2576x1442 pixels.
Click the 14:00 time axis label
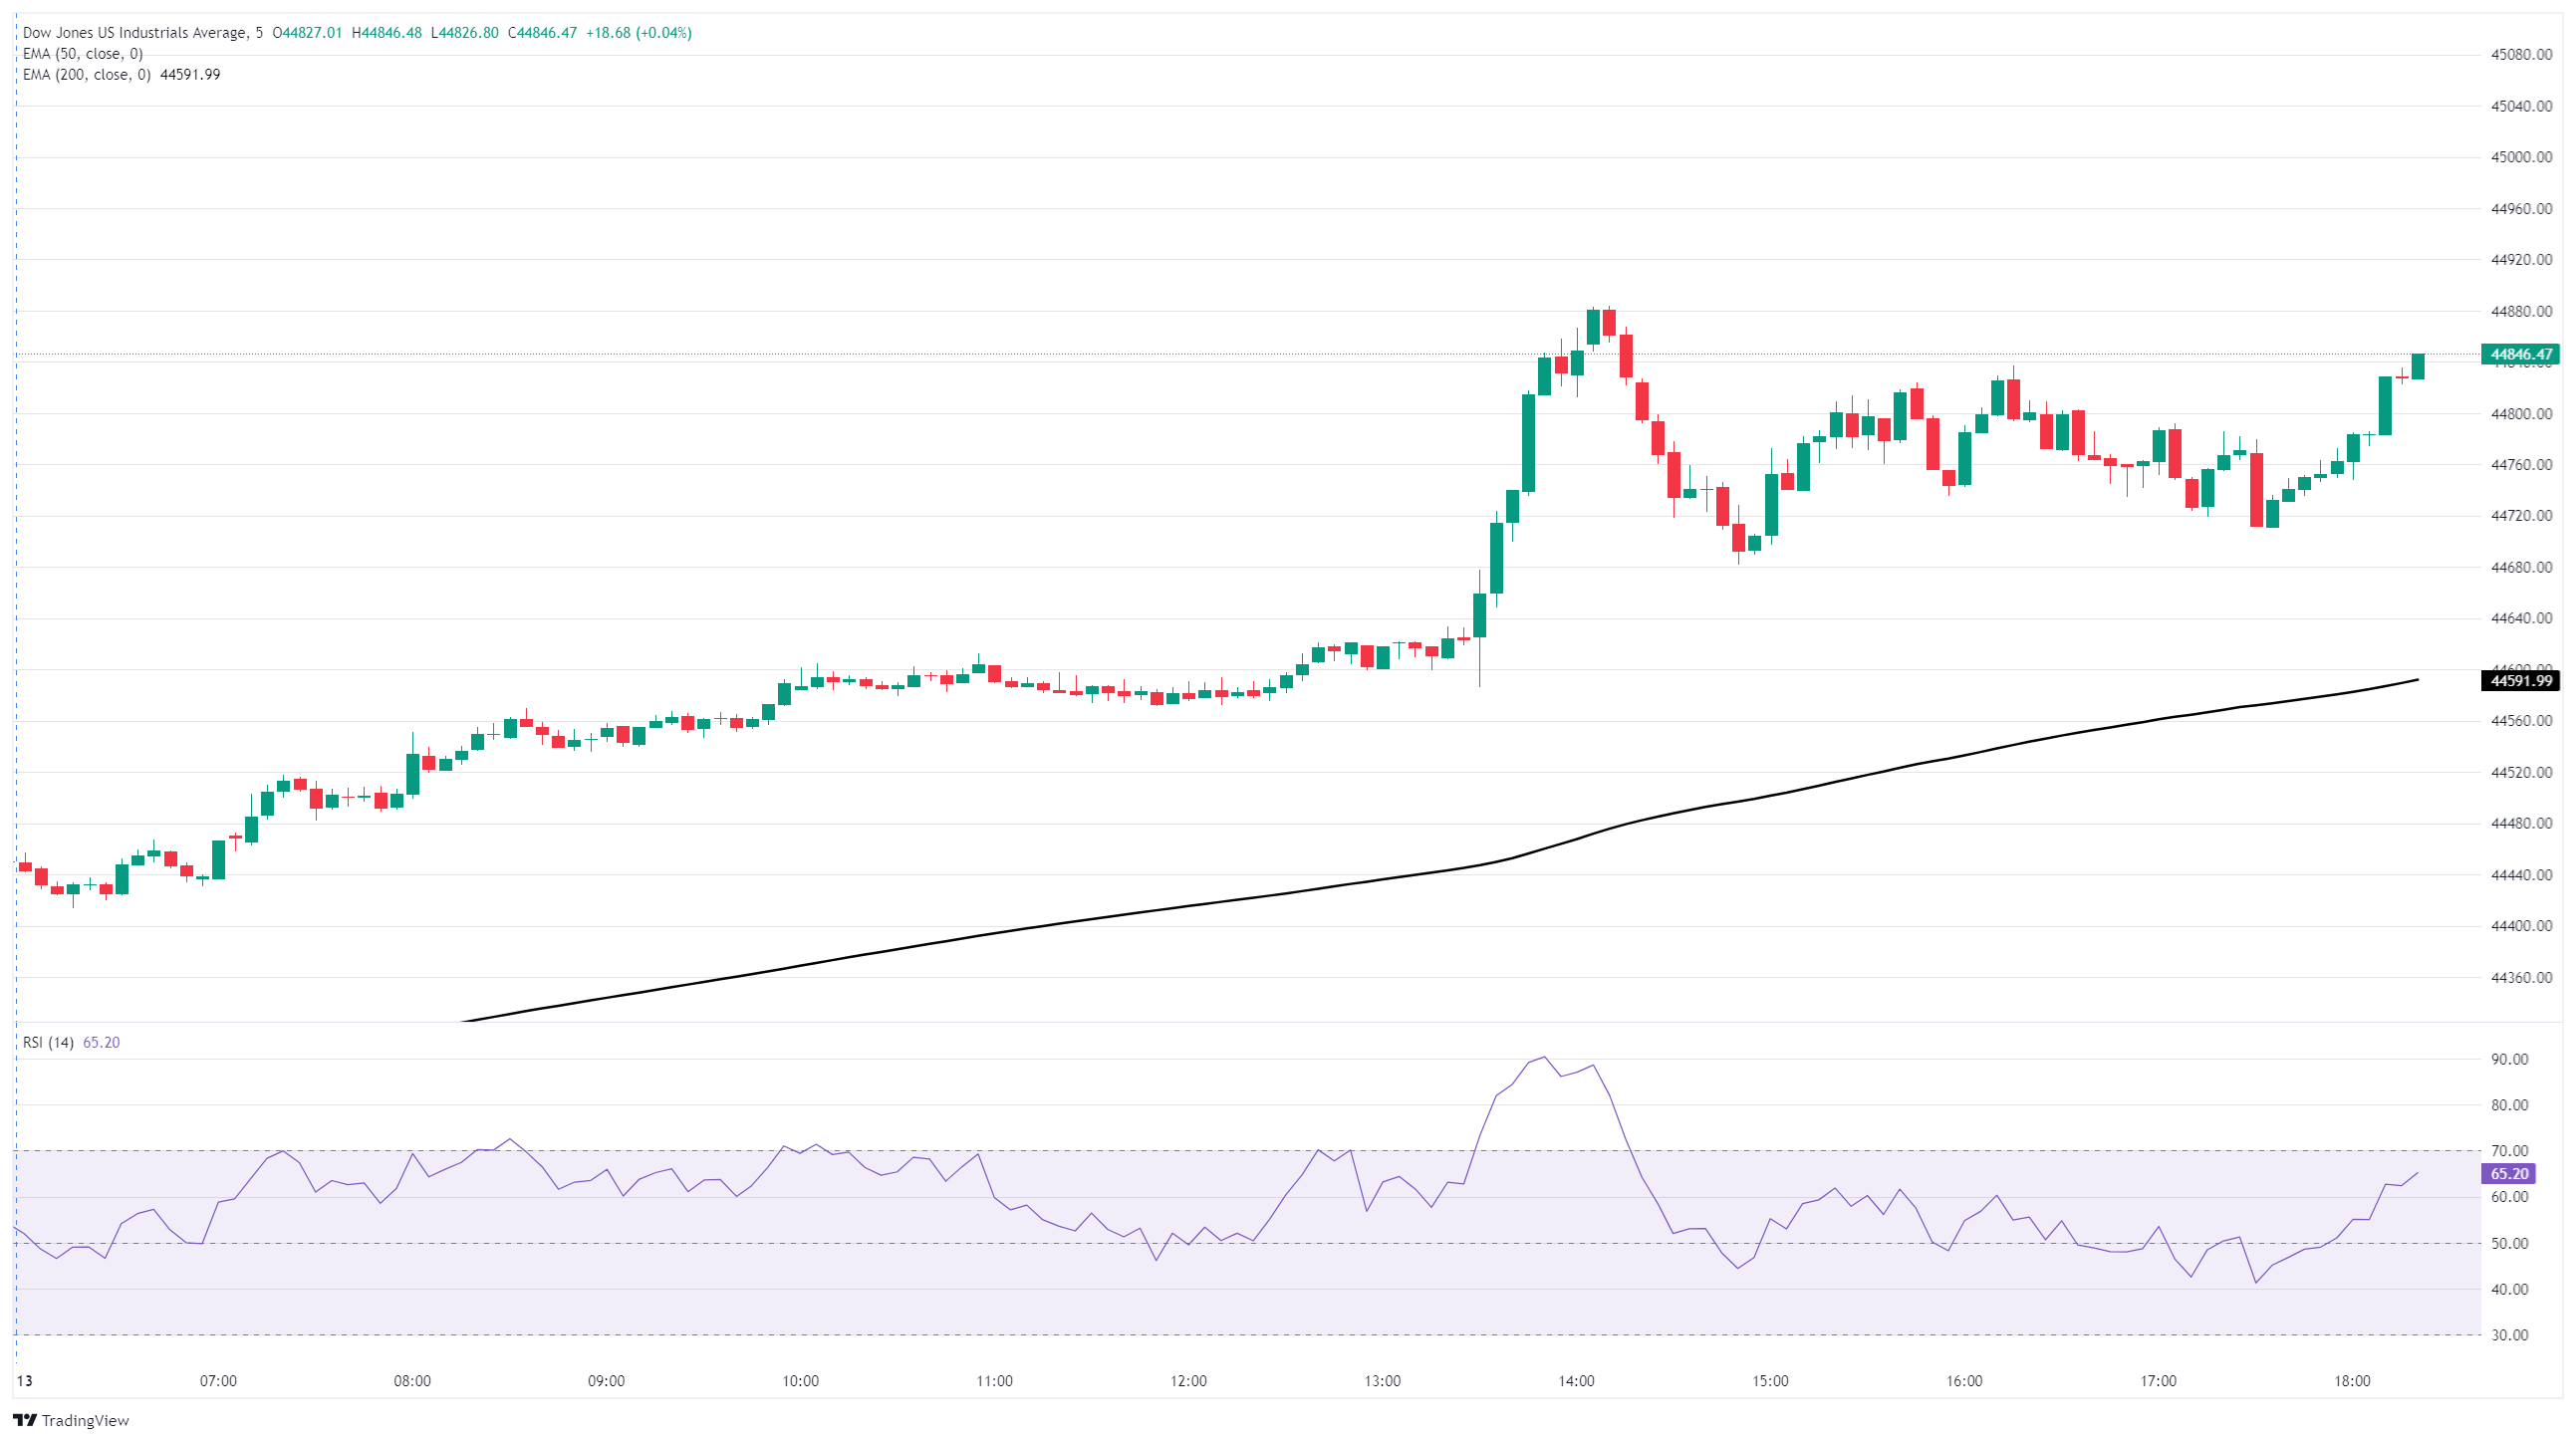point(1576,1381)
